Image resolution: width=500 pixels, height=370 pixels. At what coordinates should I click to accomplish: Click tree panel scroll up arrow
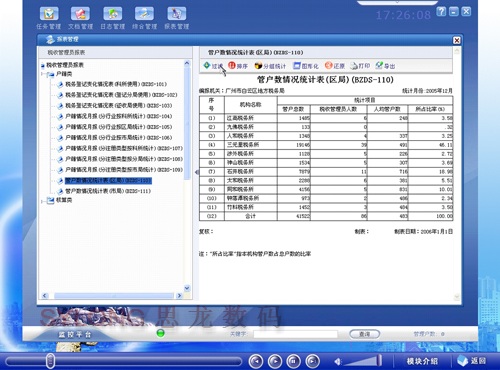(x=187, y=63)
